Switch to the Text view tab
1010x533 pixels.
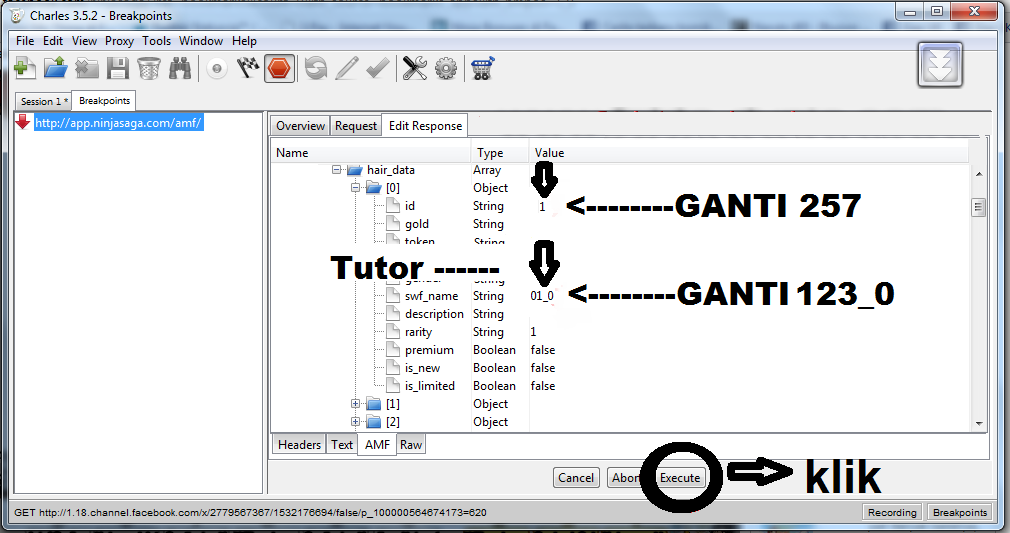point(341,444)
